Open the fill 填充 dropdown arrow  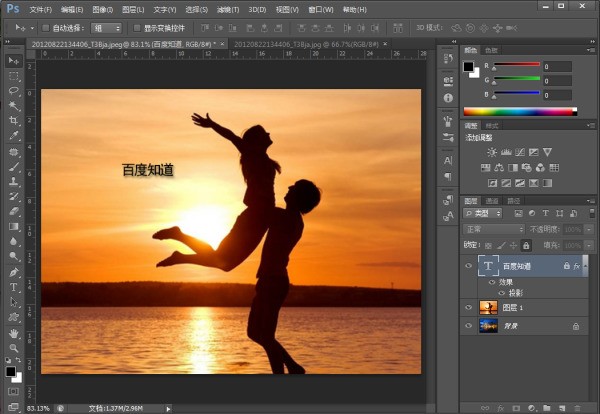coord(590,245)
